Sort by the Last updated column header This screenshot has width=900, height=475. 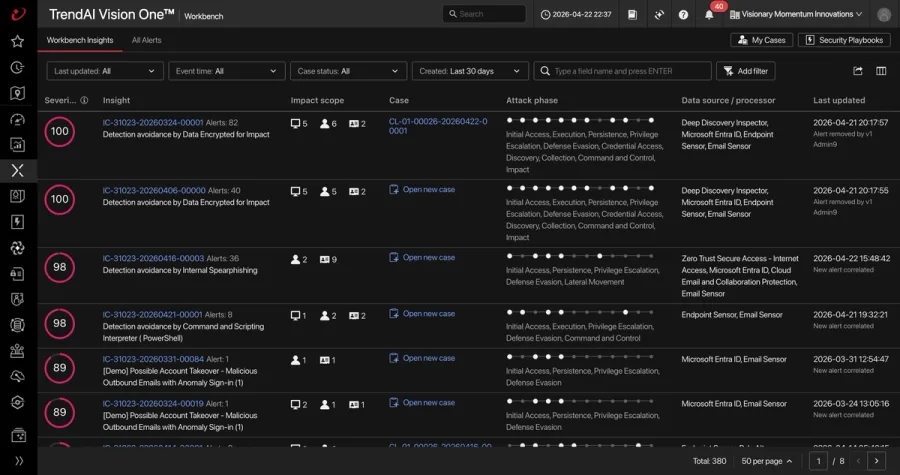click(x=839, y=100)
